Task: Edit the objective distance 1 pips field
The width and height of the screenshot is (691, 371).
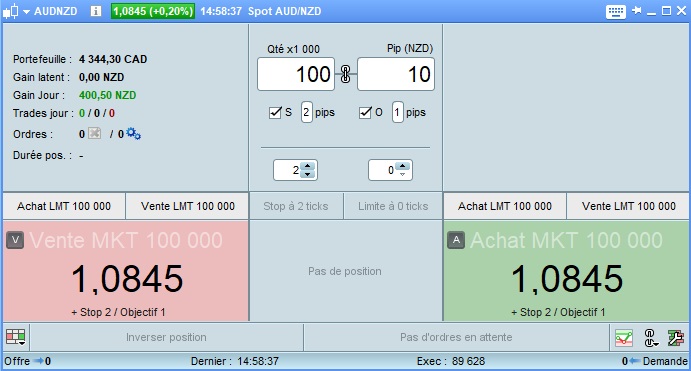Action: pyautogui.click(x=398, y=112)
